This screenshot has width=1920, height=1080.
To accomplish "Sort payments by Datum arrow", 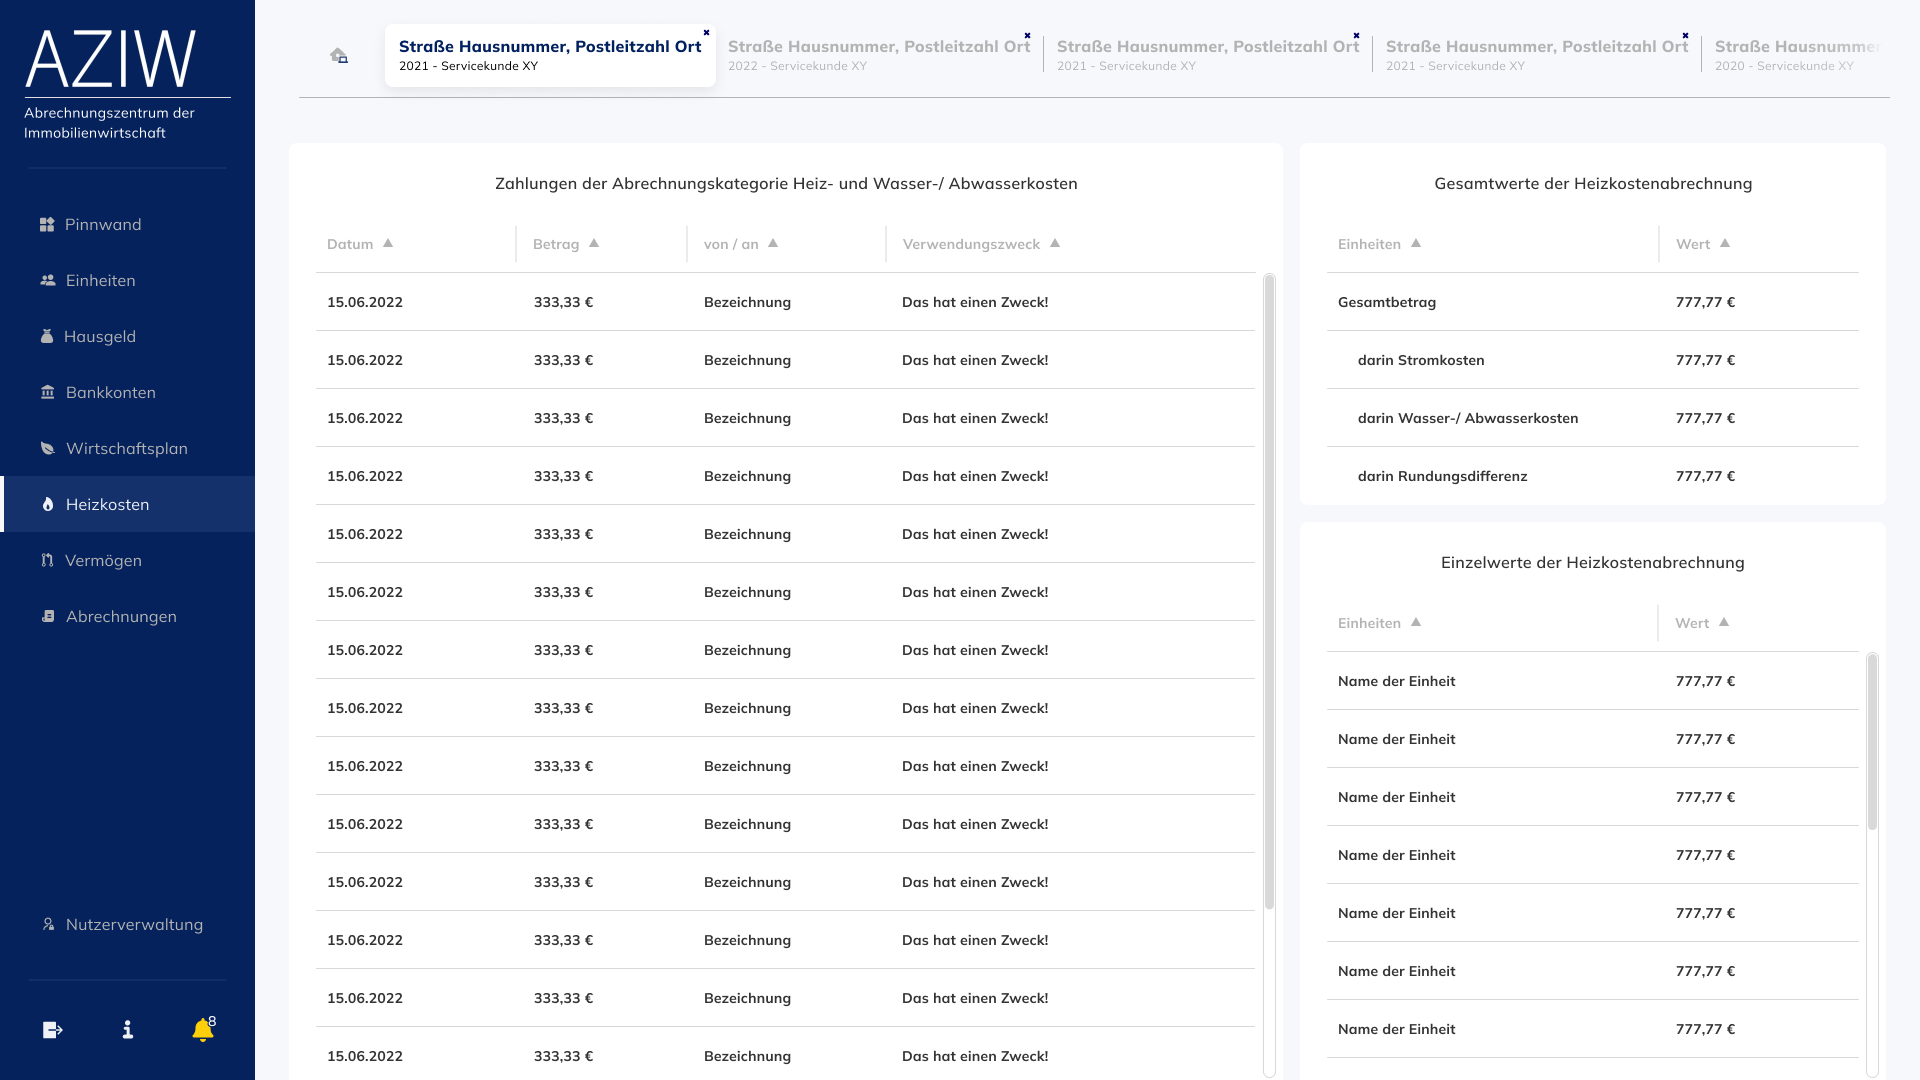I will click(388, 244).
